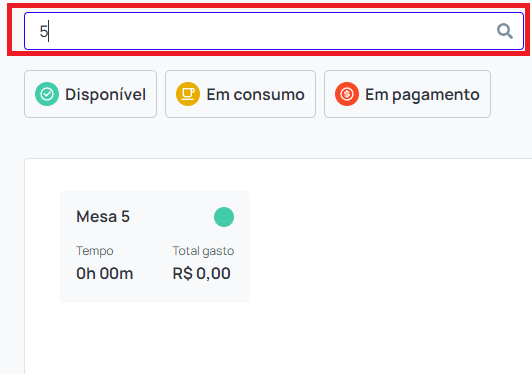This screenshot has width=532, height=374.
Task: Click empty area of the tables panel
Action: (390, 265)
